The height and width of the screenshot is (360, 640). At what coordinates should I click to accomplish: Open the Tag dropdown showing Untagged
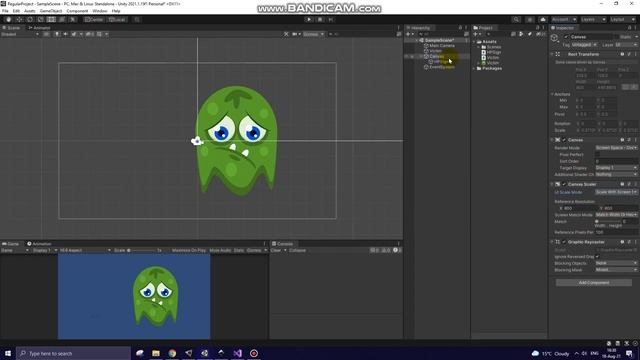click(x=584, y=44)
